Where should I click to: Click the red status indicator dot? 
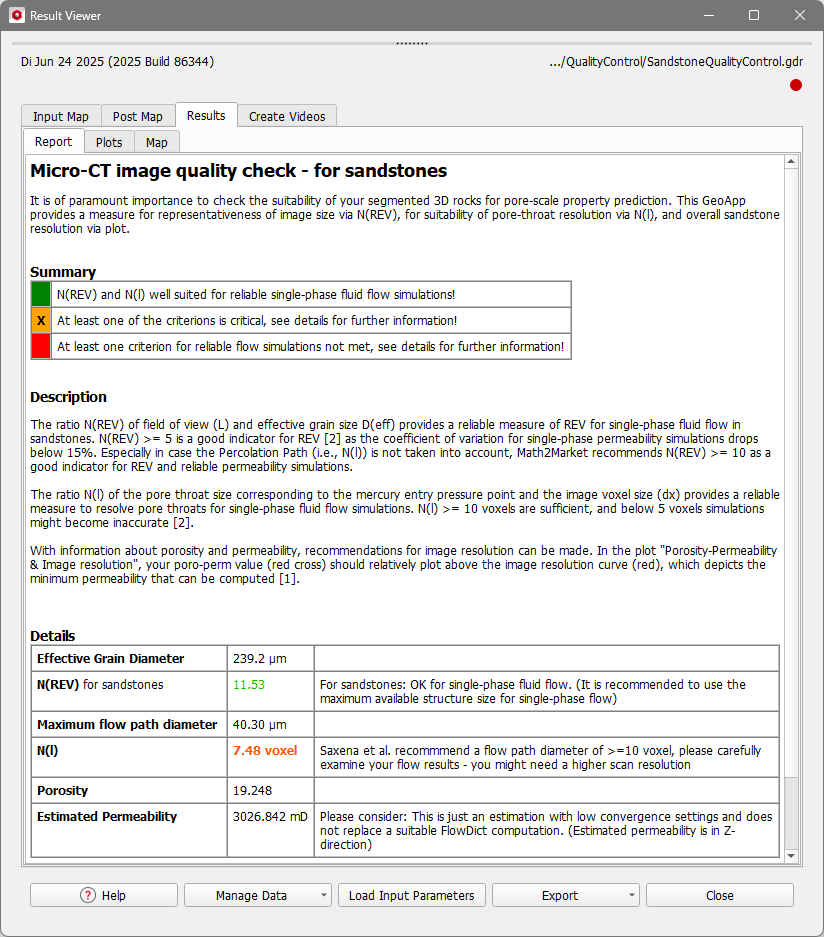(795, 85)
